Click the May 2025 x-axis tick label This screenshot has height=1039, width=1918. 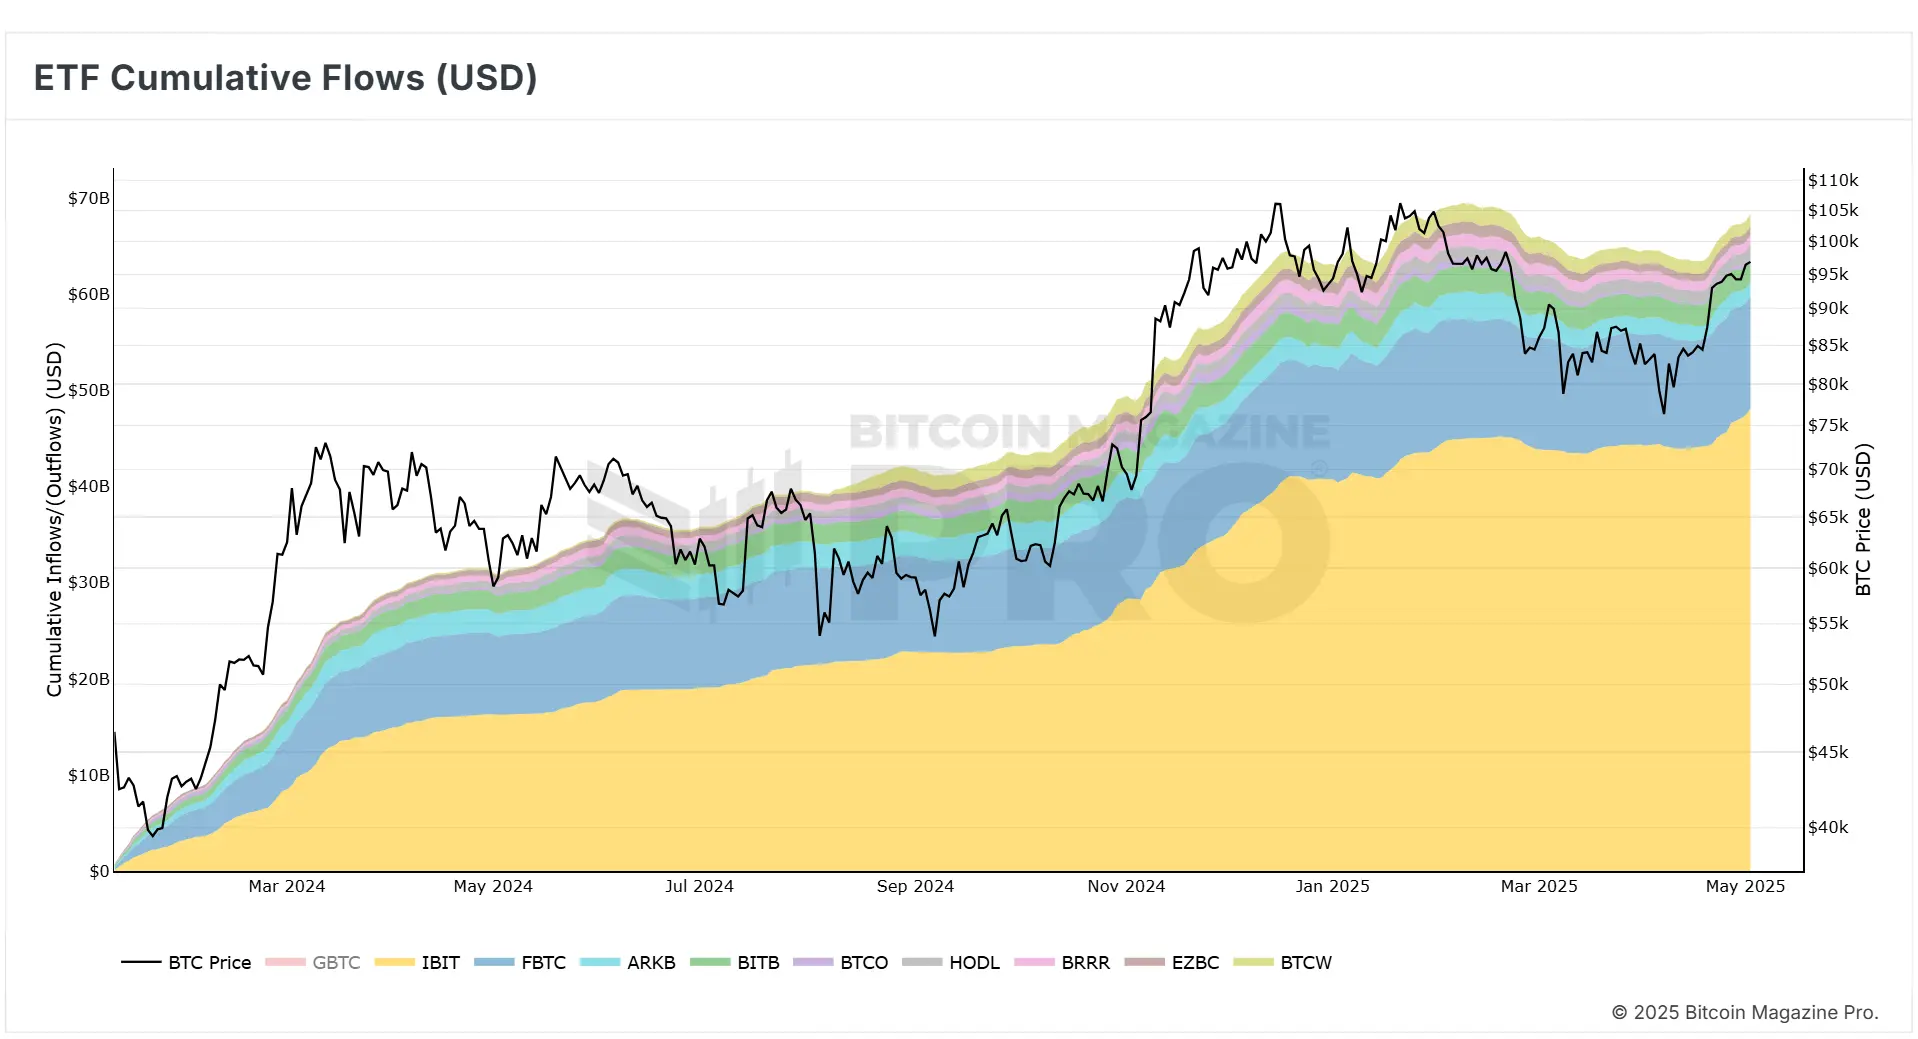click(1745, 886)
